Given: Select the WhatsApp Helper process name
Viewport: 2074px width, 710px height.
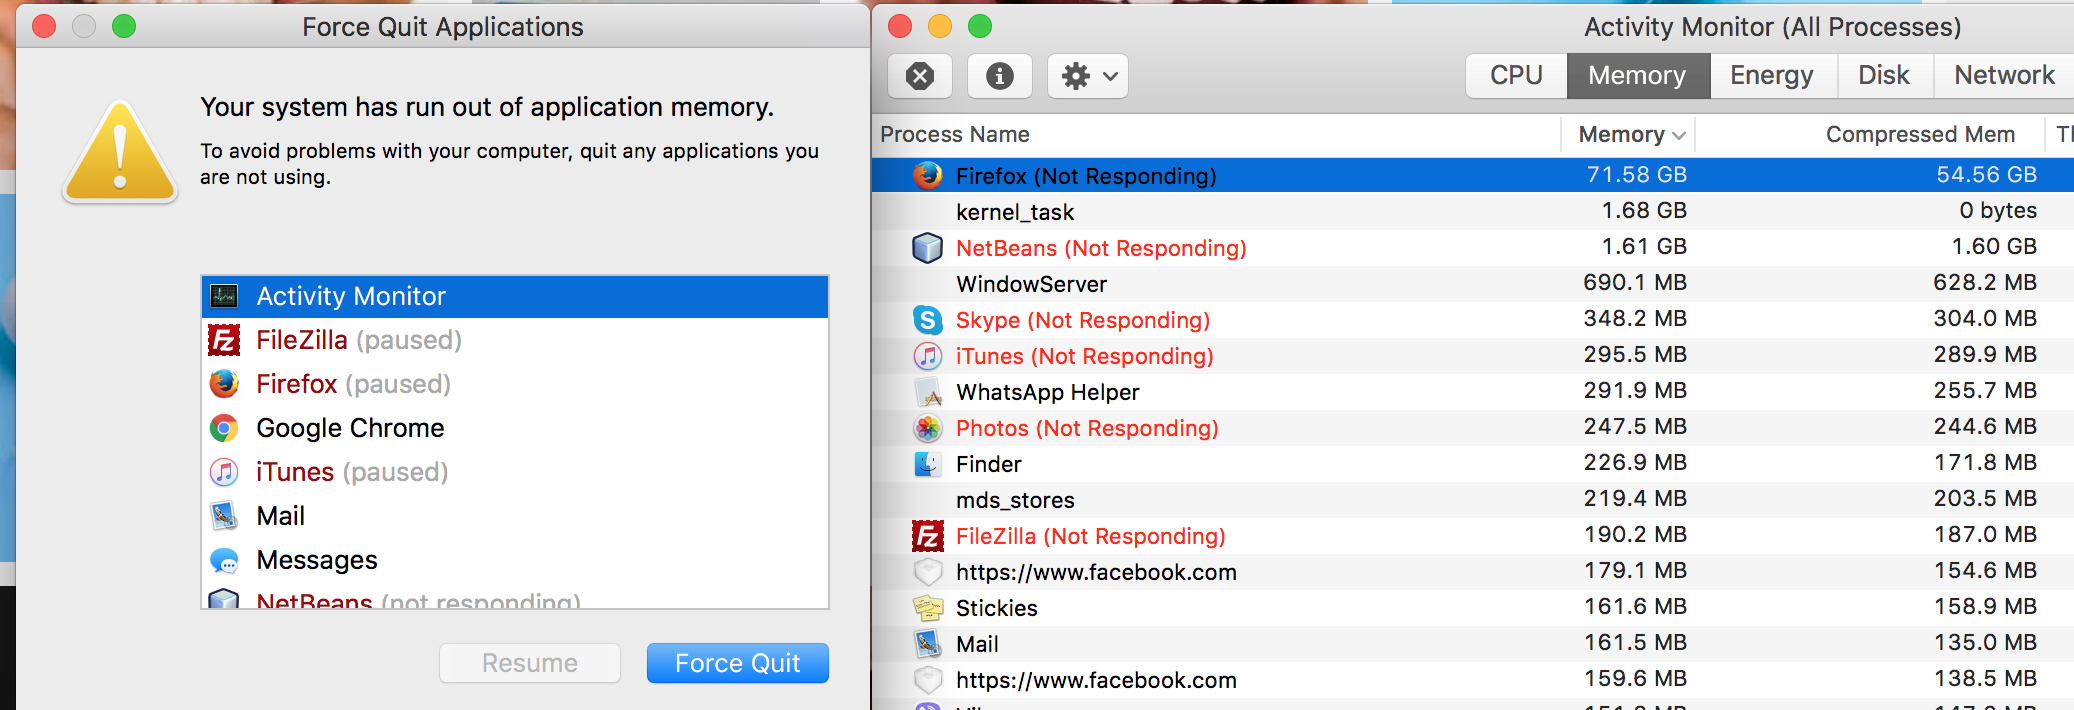Looking at the screenshot, I should click(x=1048, y=392).
